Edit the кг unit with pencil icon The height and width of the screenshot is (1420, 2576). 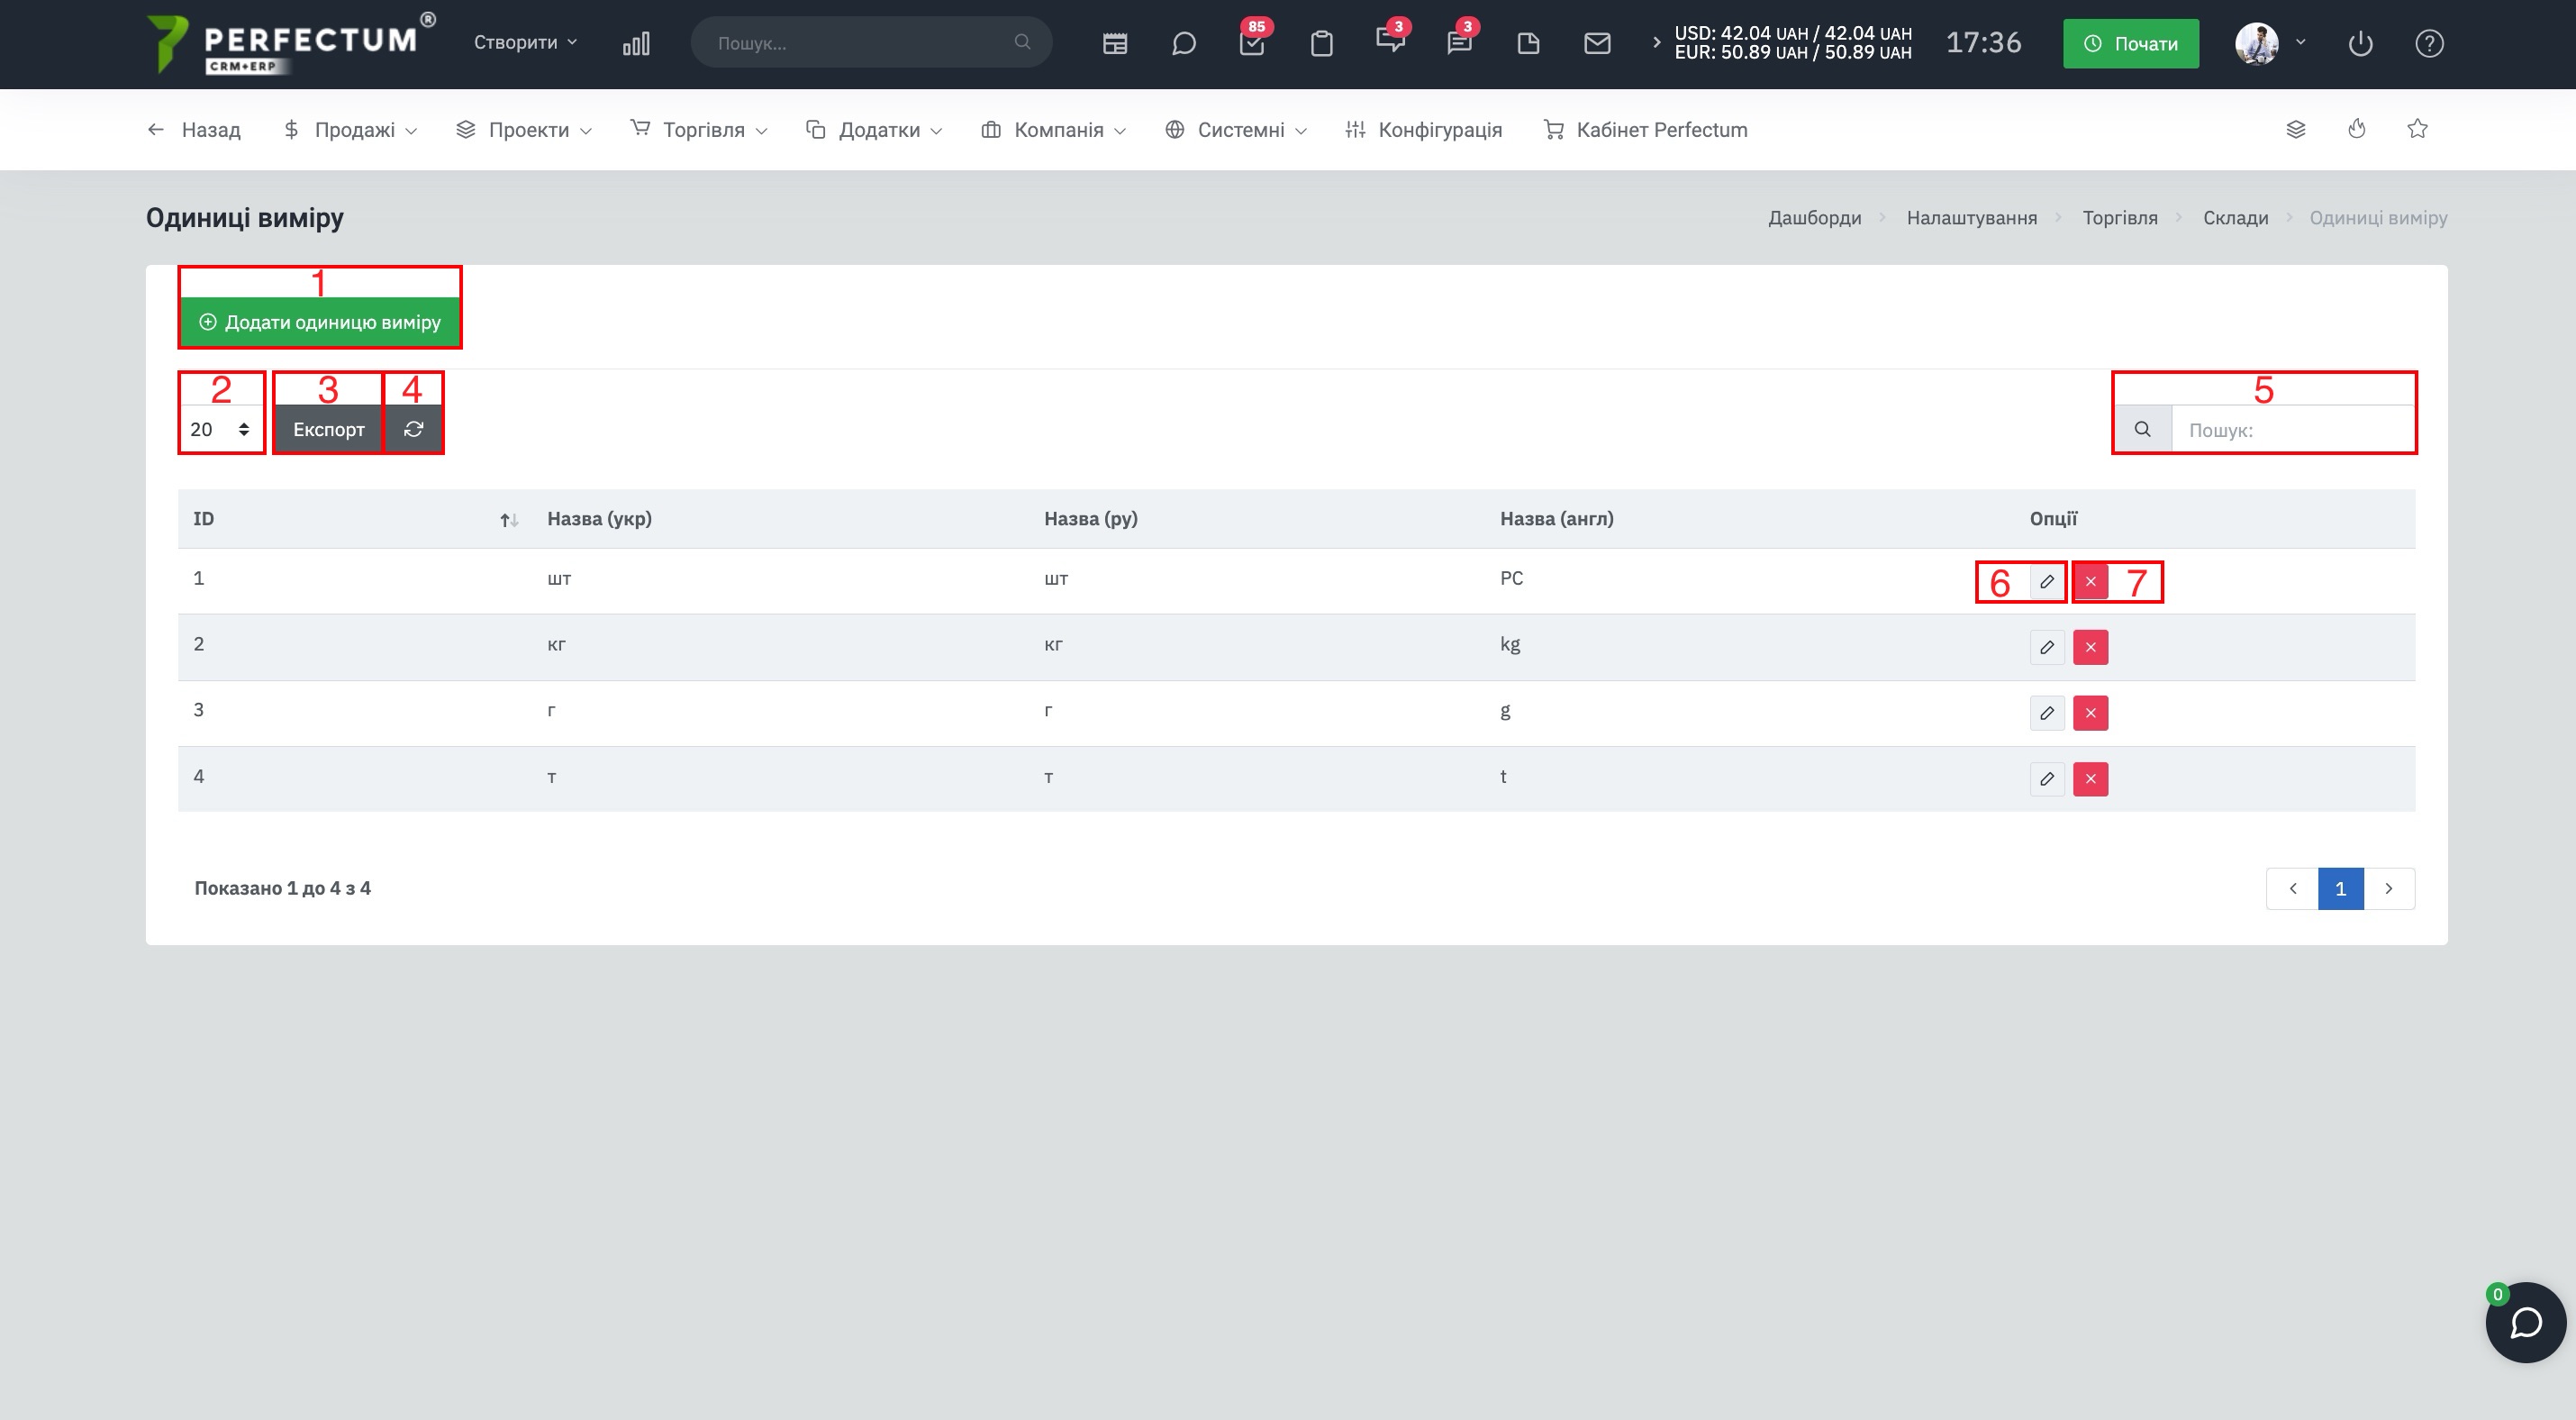(x=2047, y=647)
